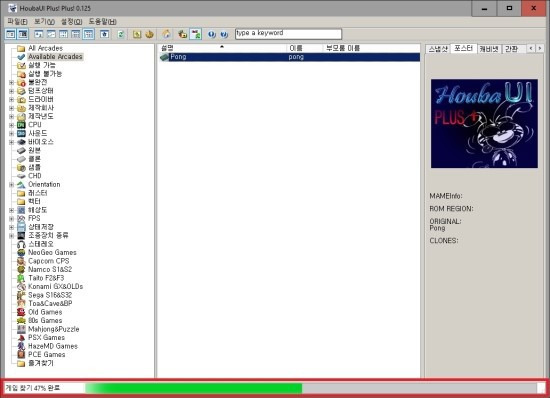Click the house home toolbar icon

(166, 34)
